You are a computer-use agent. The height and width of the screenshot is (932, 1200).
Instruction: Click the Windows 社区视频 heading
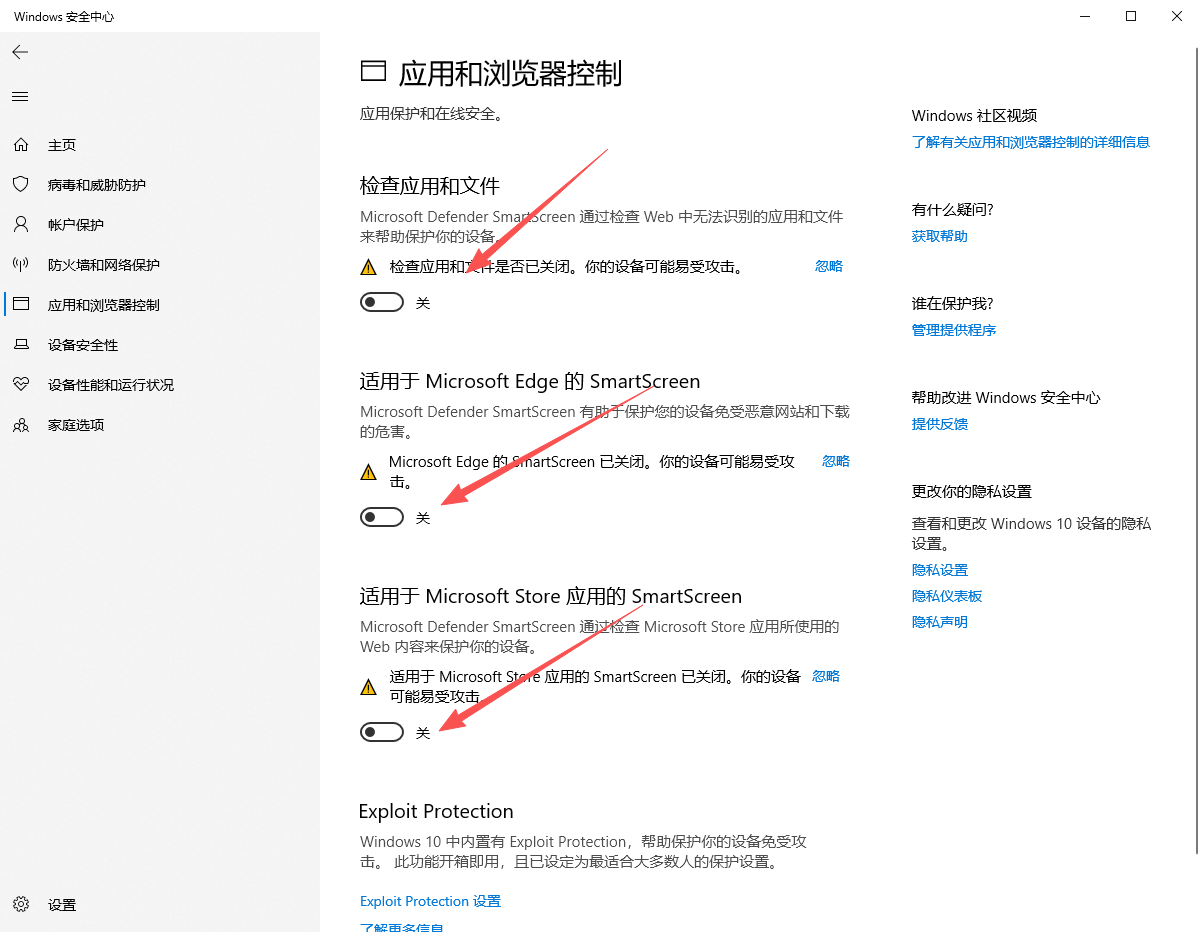tap(975, 116)
